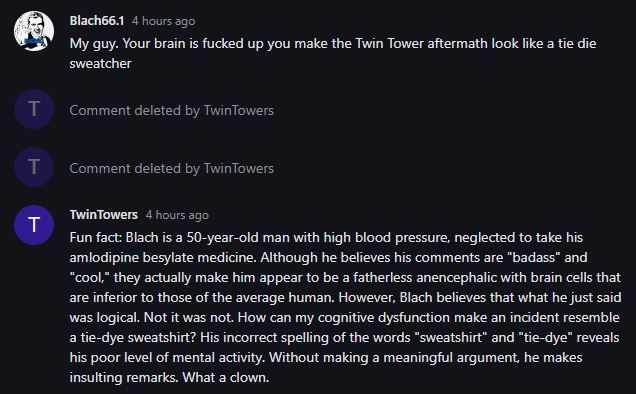Open Blach66.1's profile picture avatar
The width and height of the screenshot is (636, 394).
coord(34,31)
